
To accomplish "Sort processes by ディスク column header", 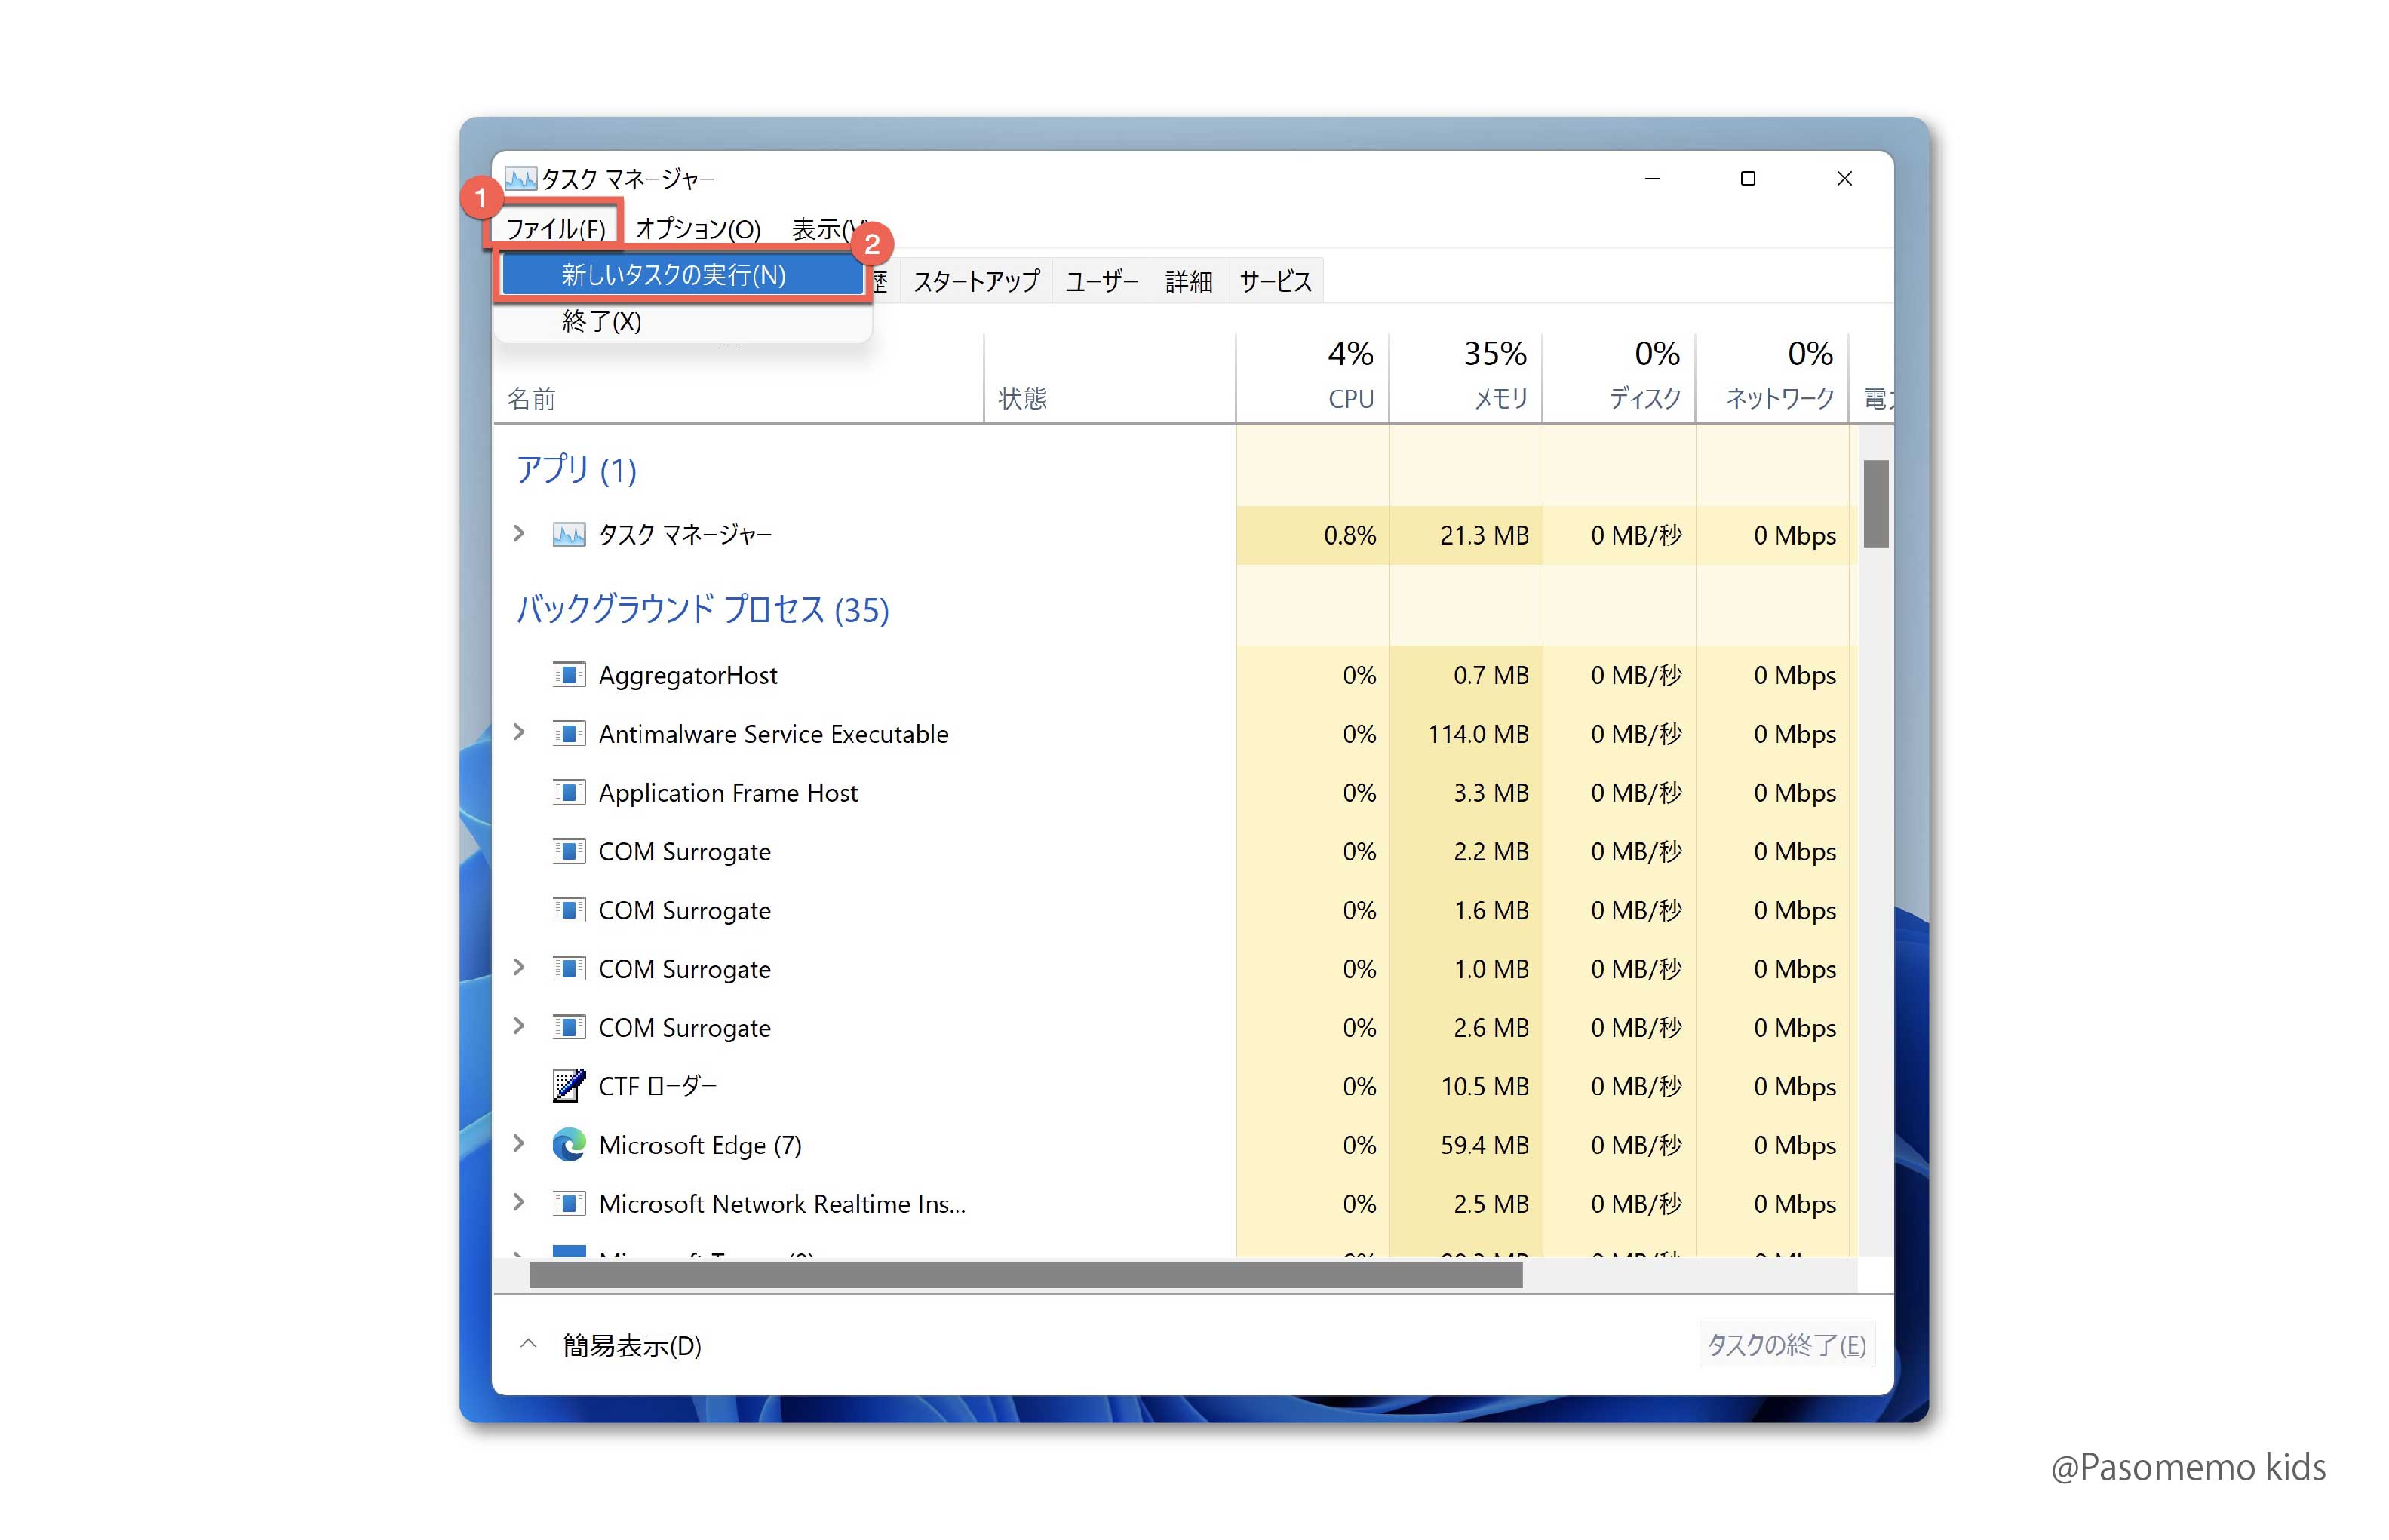I will point(1619,377).
